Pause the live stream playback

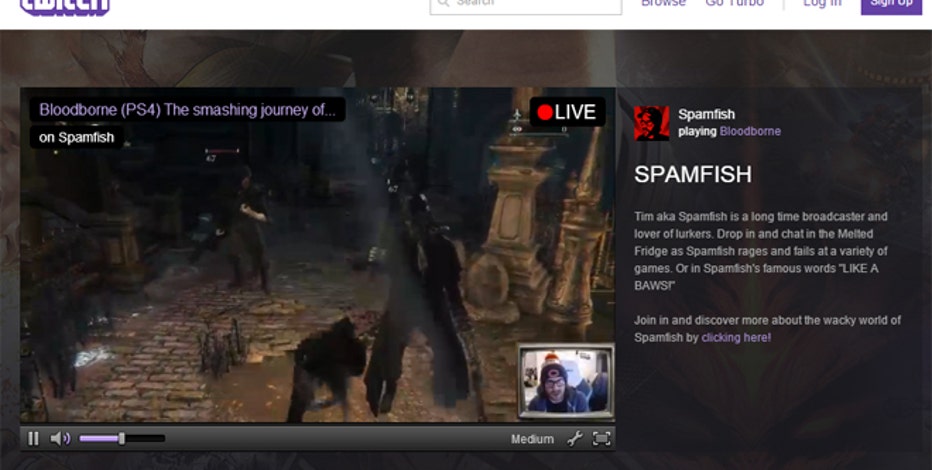pyautogui.click(x=33, y=439)
